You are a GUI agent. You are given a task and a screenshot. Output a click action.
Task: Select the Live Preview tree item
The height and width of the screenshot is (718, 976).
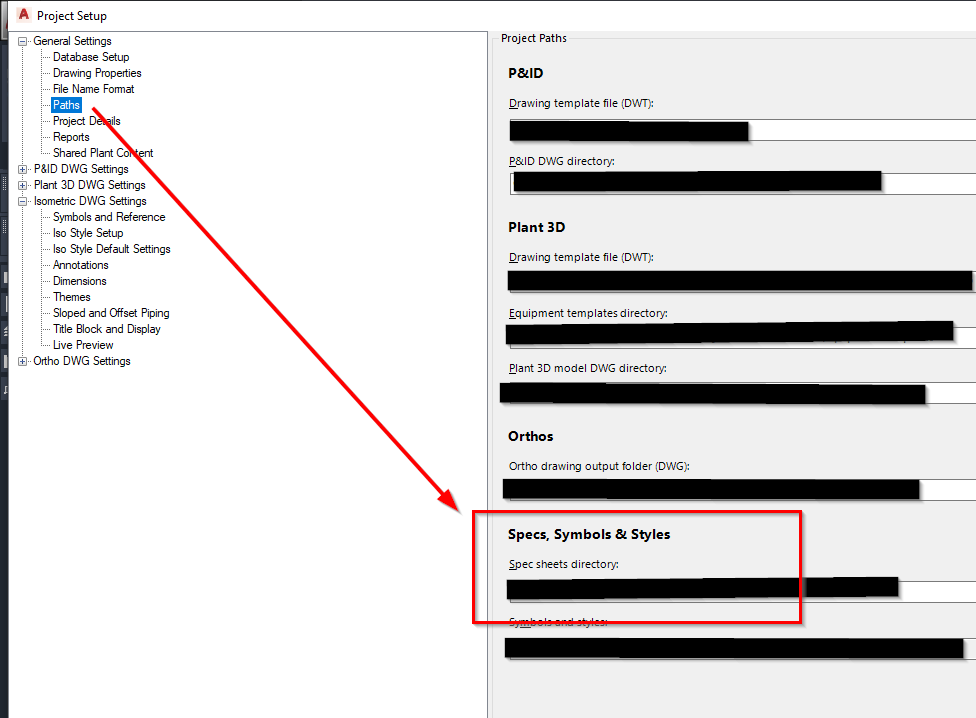(x=81, y=344)
